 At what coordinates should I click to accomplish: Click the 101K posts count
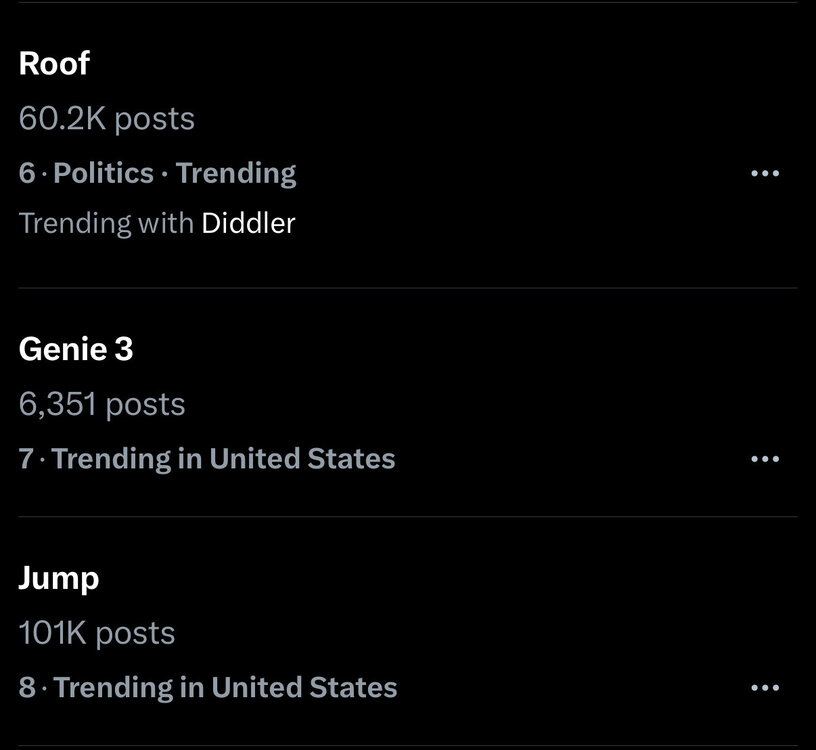tap(96, 633)
